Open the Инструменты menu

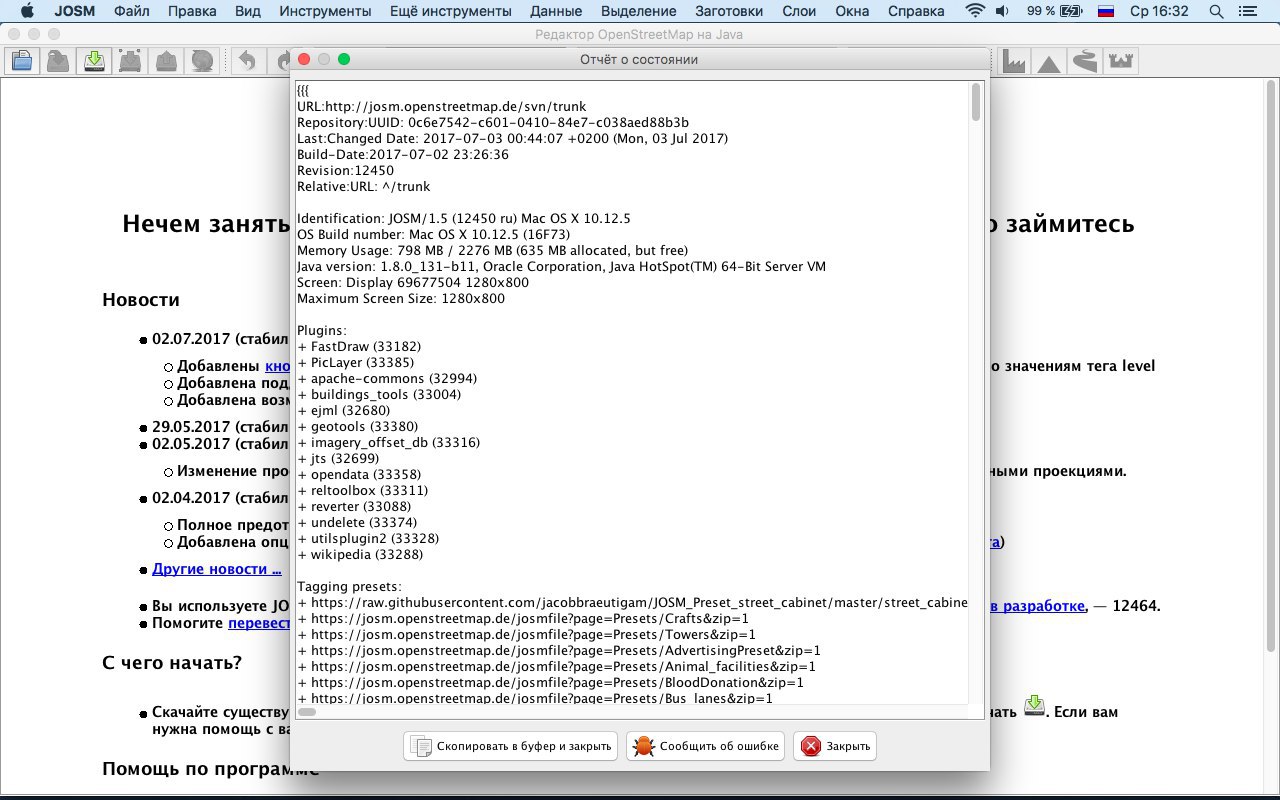[326, 11]
